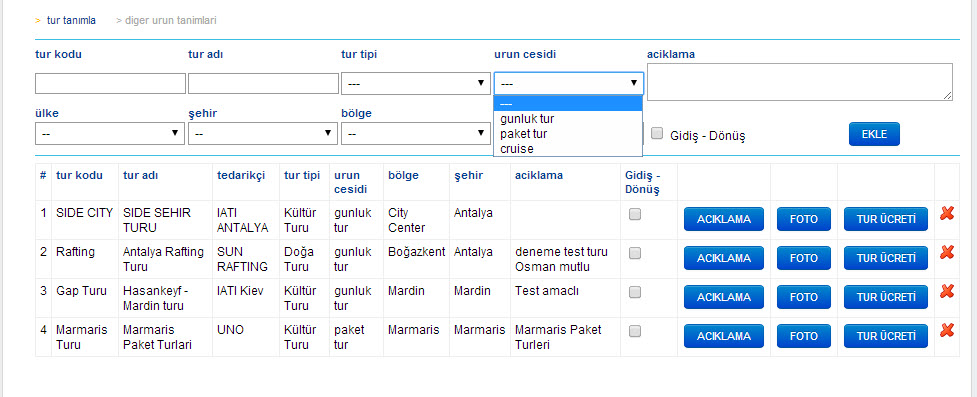Focus the tur kodu input field
Image resolution: width=977 pixels, height=397 pixels.
coord(110,84)
